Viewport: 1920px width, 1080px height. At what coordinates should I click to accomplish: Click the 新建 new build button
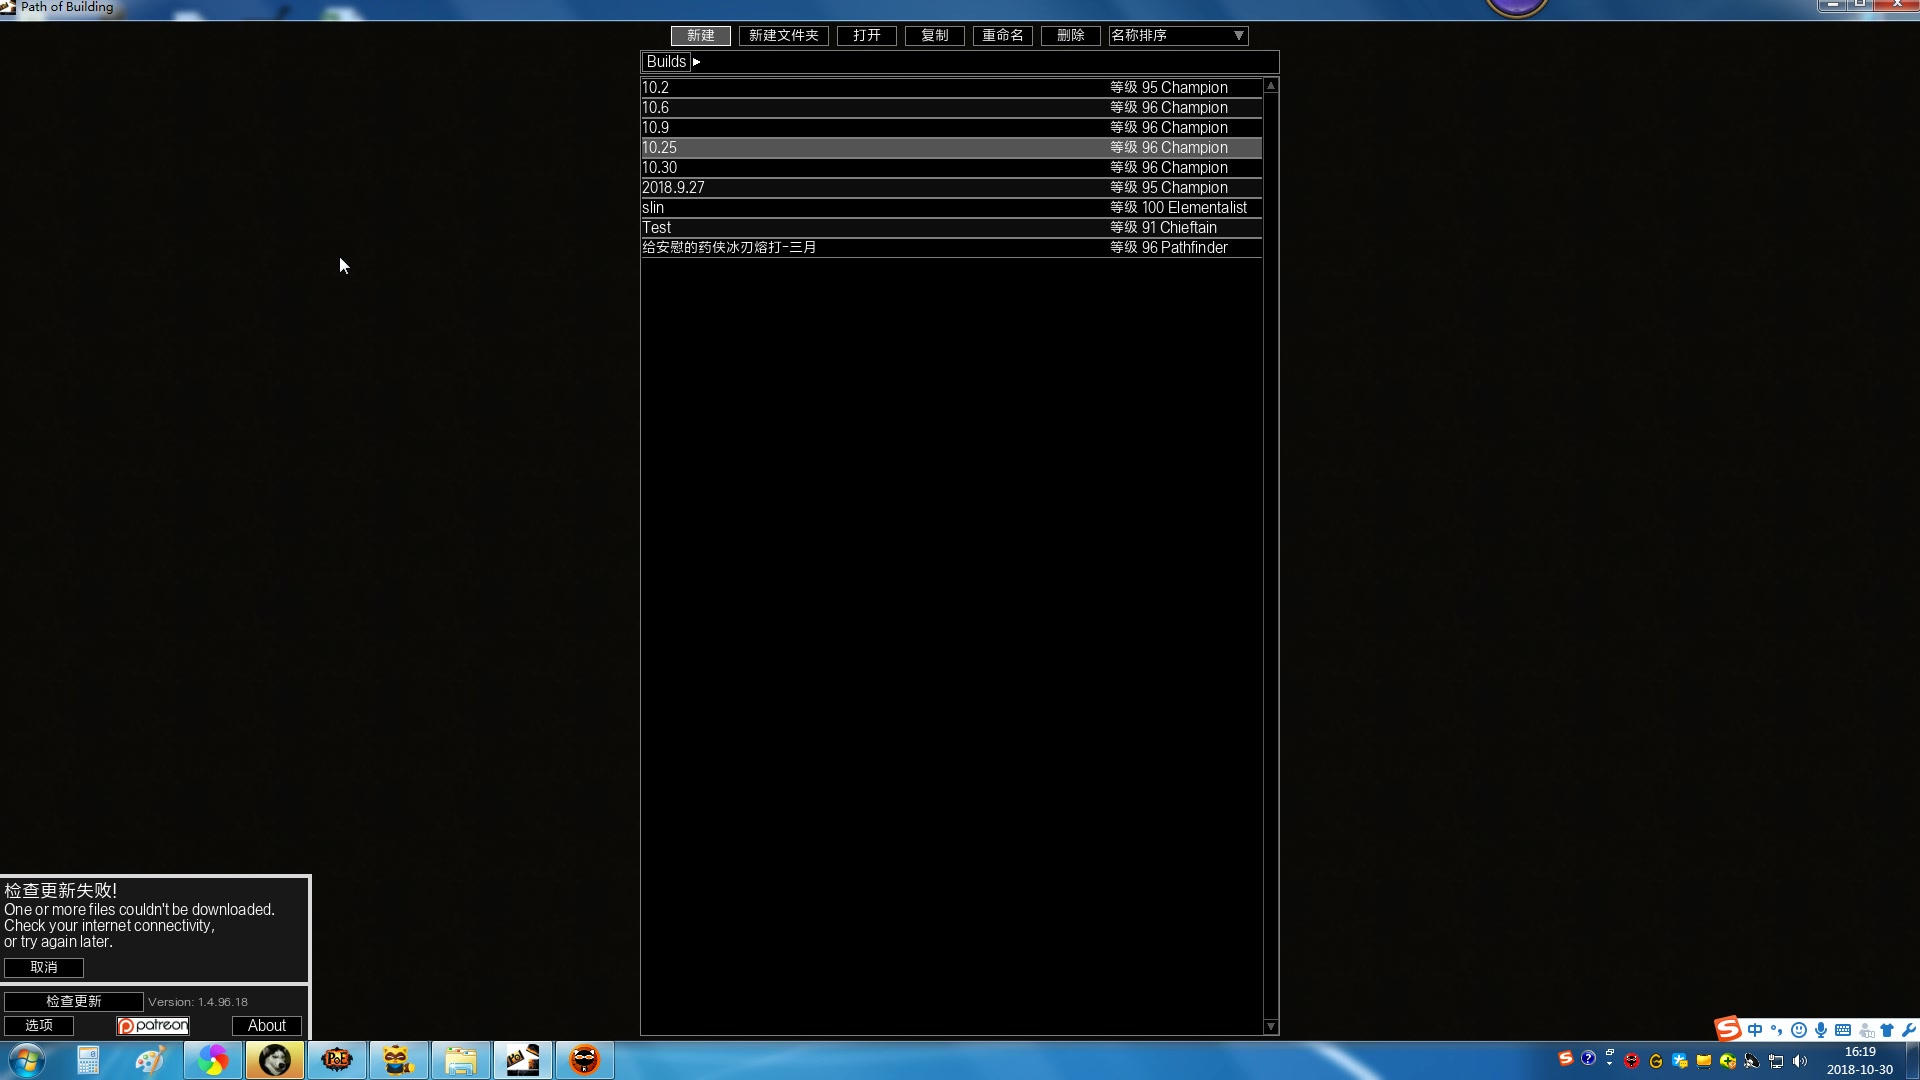pos(700,35)
